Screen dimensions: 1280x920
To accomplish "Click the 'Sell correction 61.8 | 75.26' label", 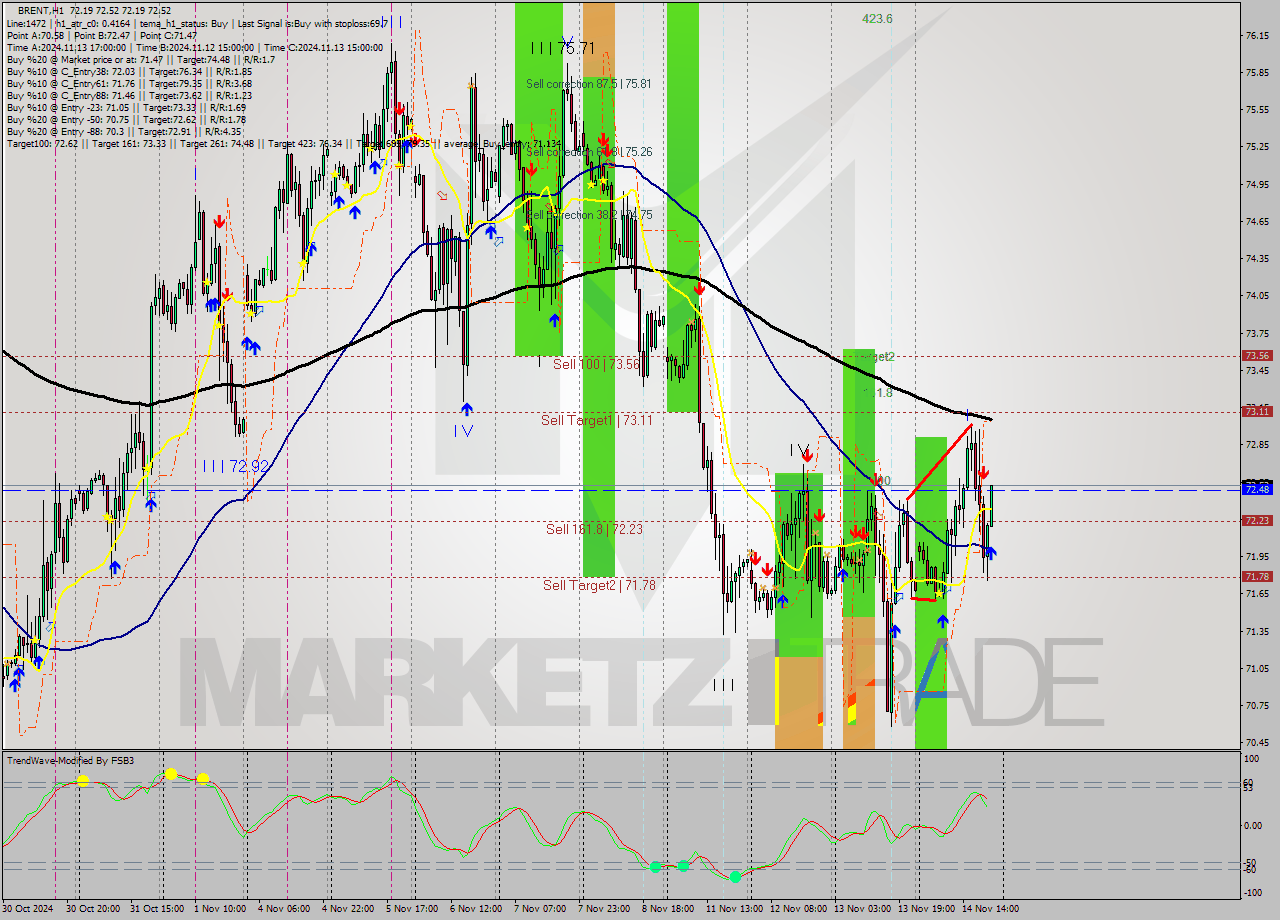I will [x=589, y=152].
